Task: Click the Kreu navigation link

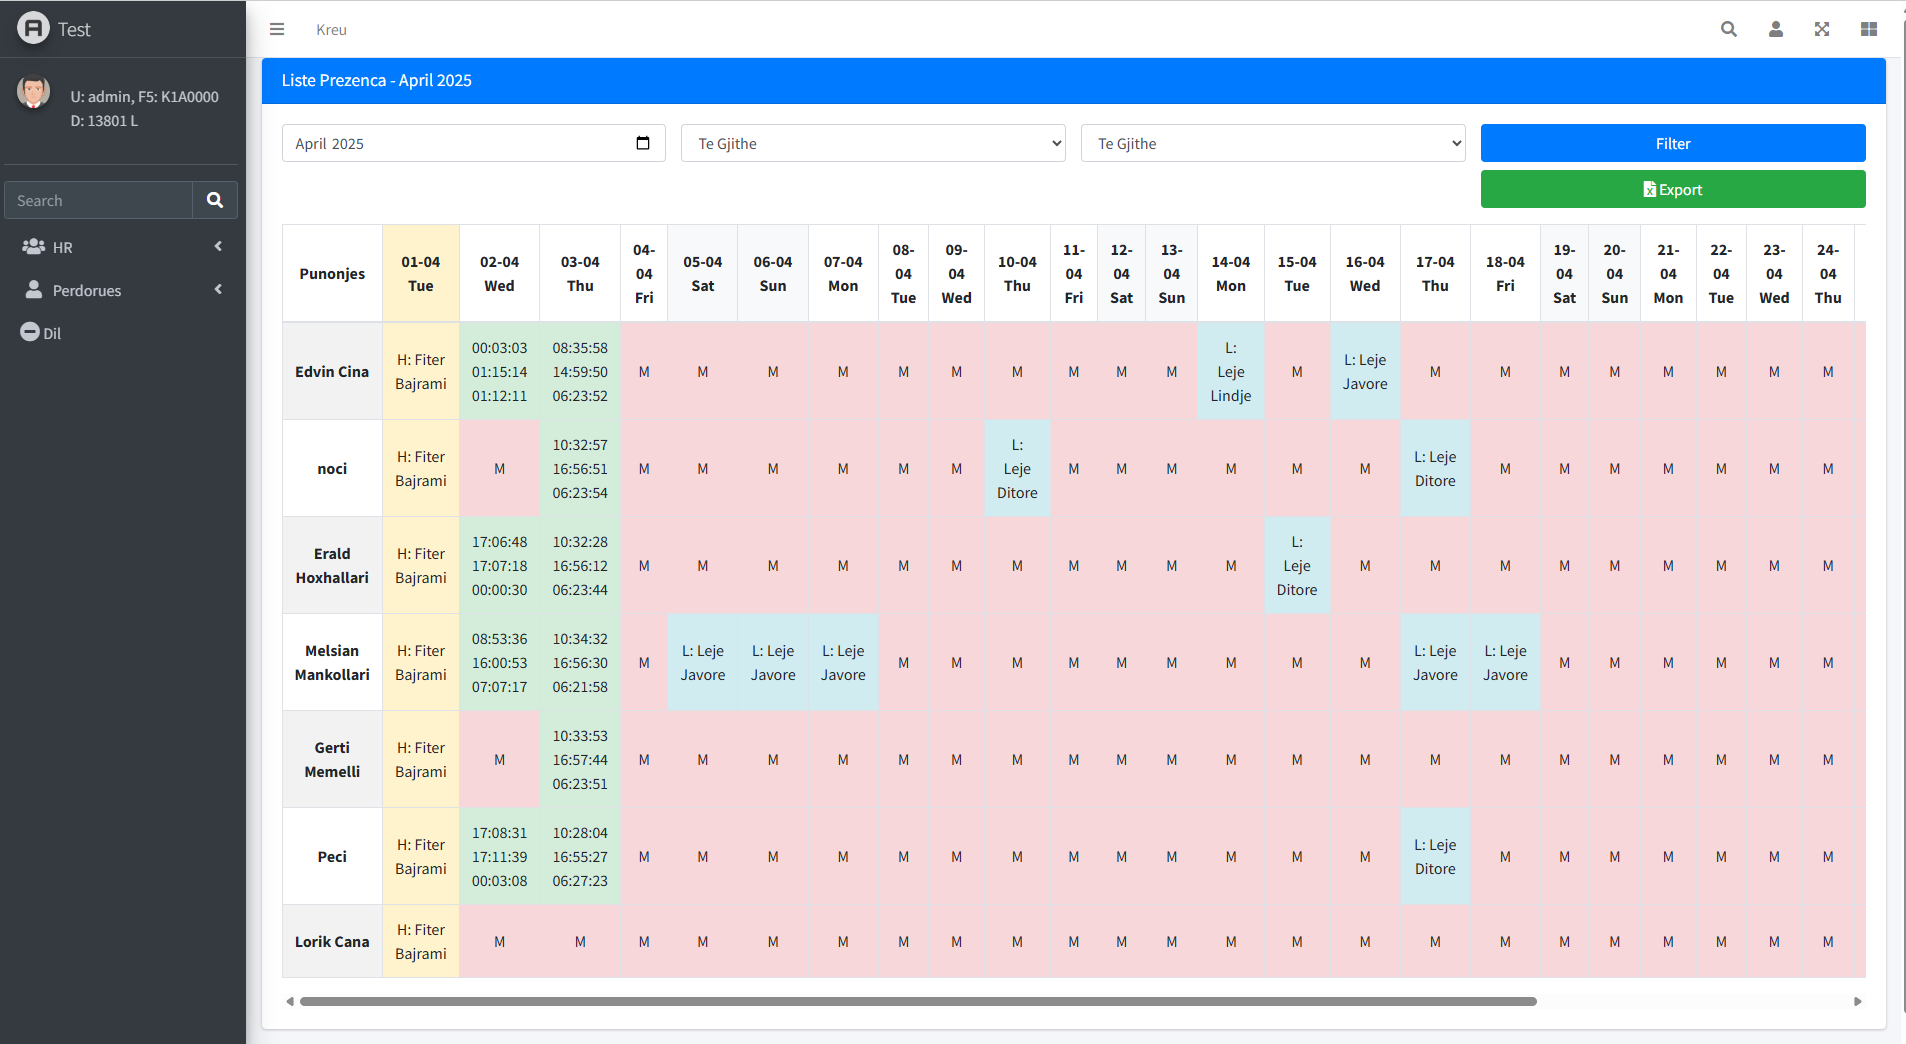Action: tap(331, 30)
